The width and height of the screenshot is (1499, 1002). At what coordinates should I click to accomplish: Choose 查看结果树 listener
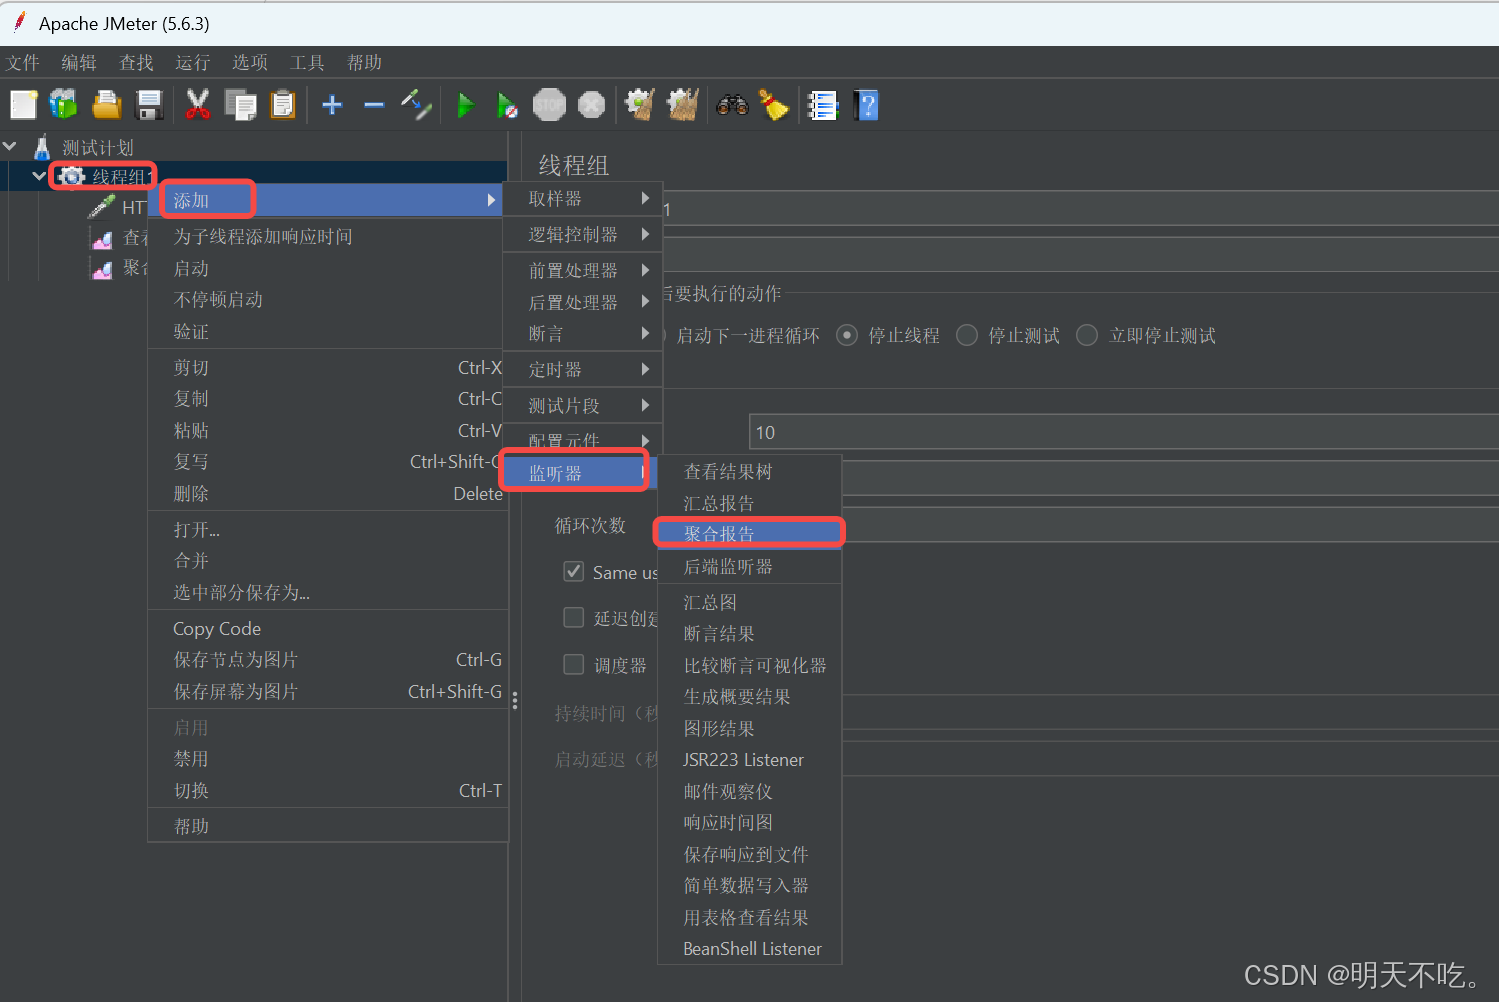pos(749,472)
